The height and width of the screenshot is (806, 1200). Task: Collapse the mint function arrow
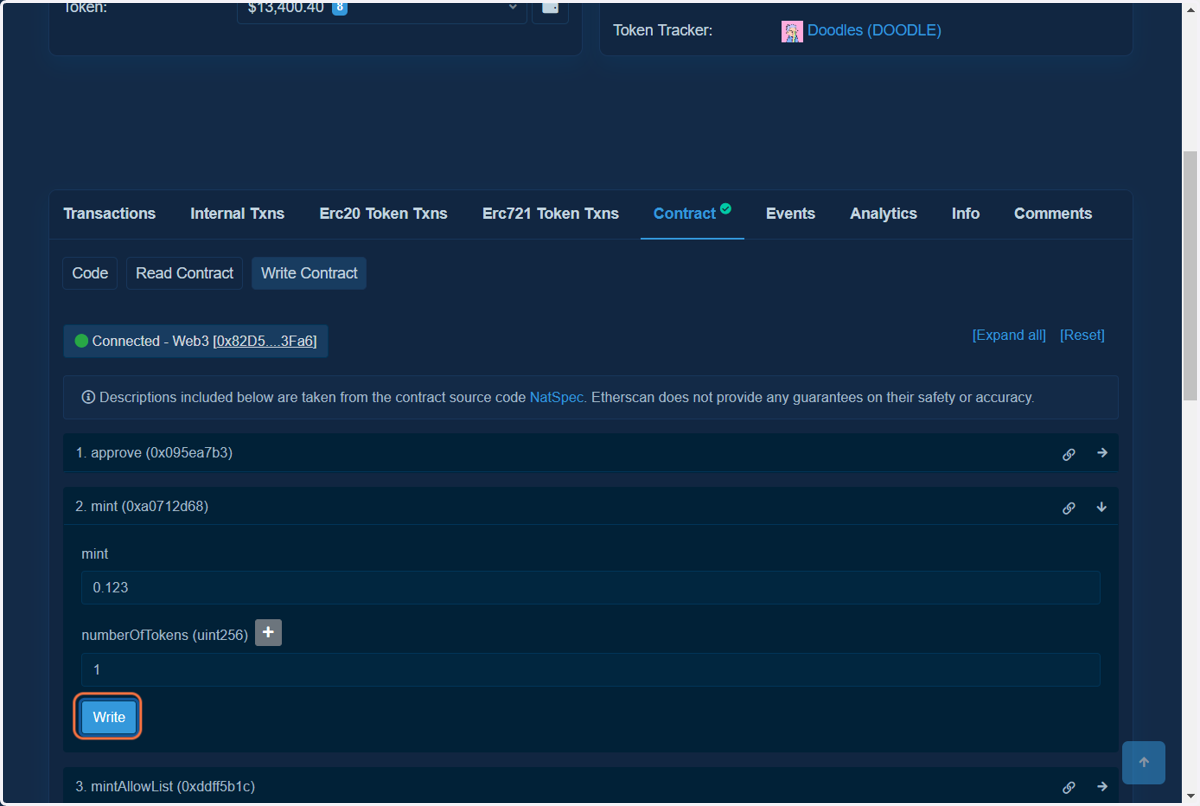click(1102, 507)
